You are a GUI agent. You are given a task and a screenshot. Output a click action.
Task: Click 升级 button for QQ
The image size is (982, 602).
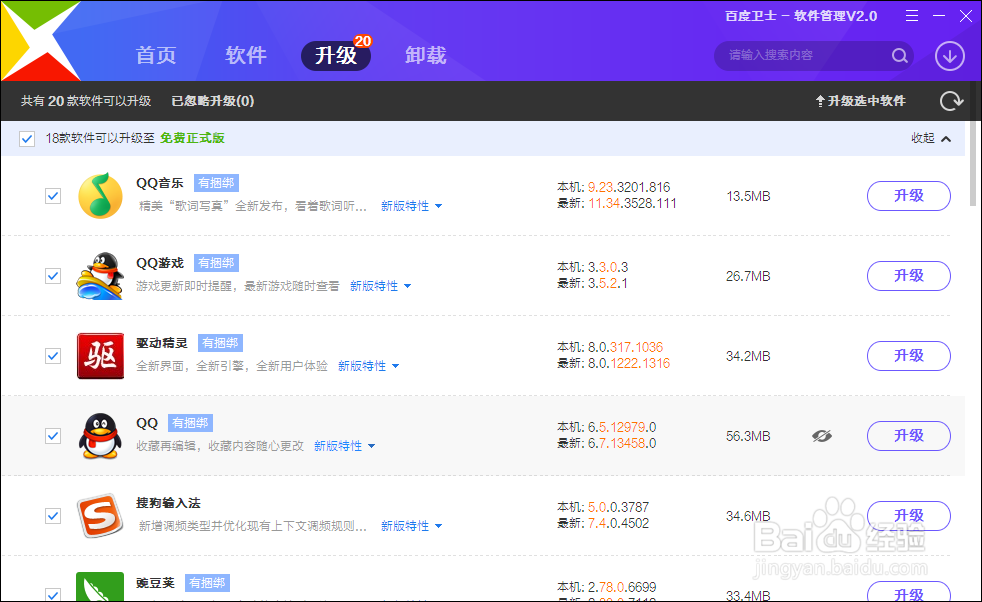tap(908, 436)
